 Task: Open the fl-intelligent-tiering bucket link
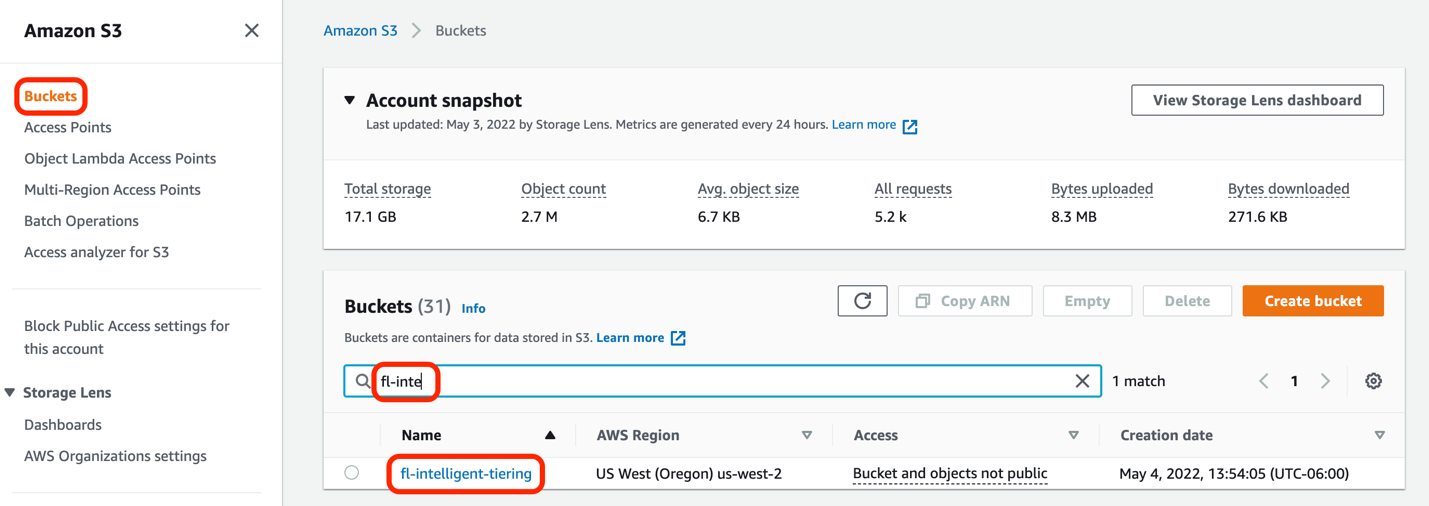(x=466, y=474)
